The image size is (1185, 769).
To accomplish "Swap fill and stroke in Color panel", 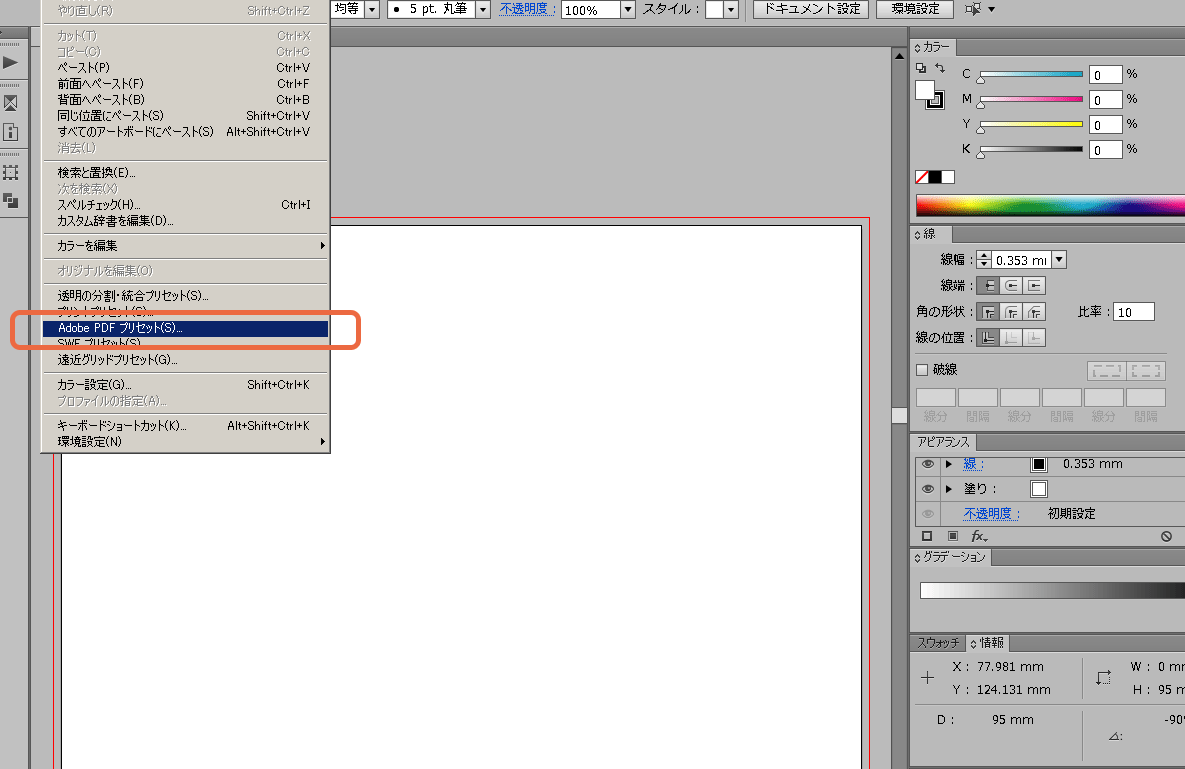I will click(x=940, y=68).
